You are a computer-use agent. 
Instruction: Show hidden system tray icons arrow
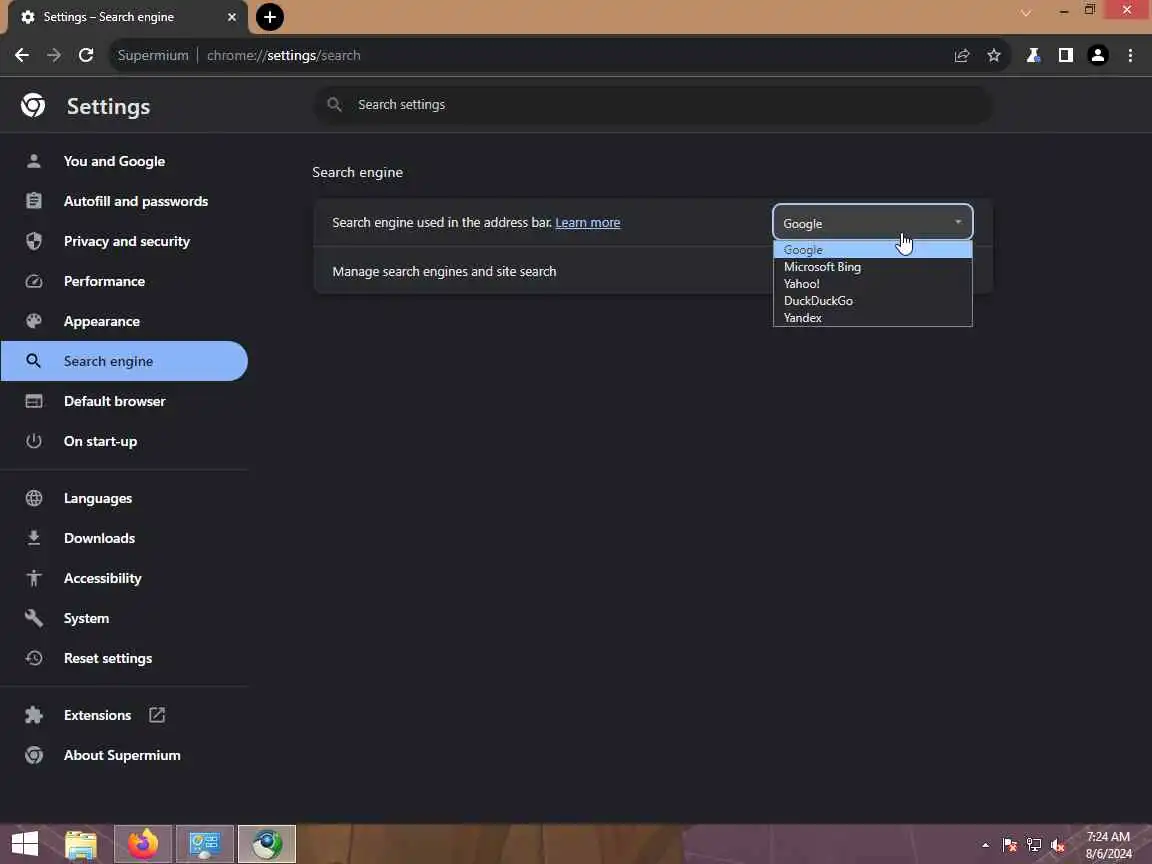(985, 845)
